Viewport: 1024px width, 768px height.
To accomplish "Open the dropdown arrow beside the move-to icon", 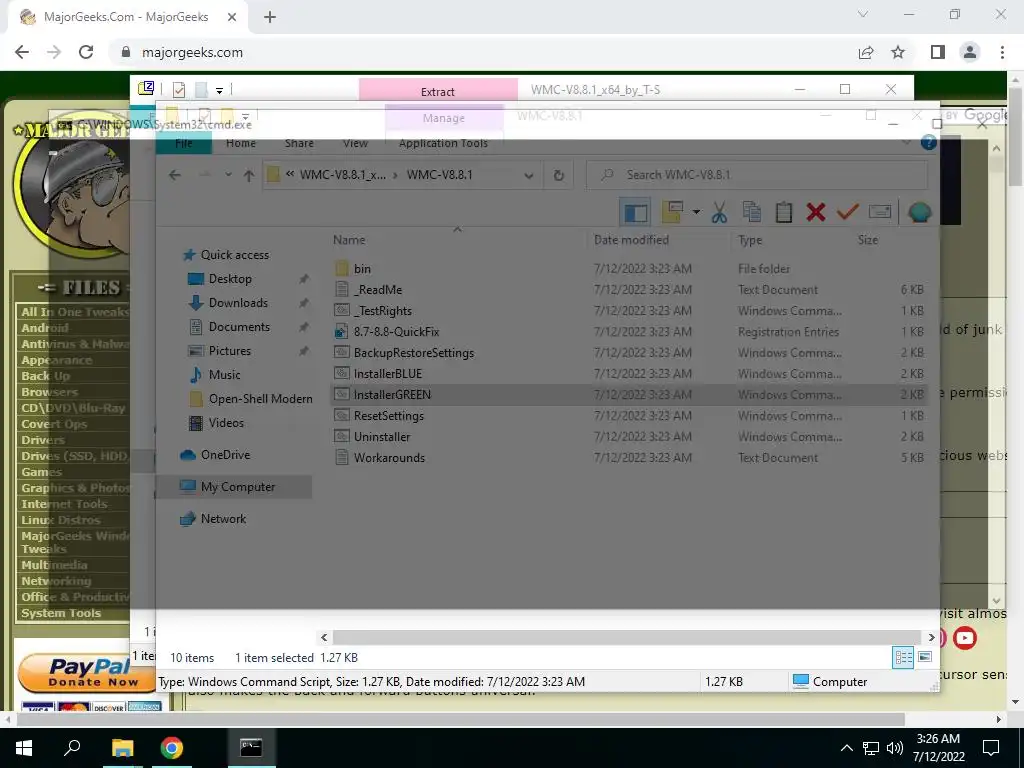I will coord(696,212).
